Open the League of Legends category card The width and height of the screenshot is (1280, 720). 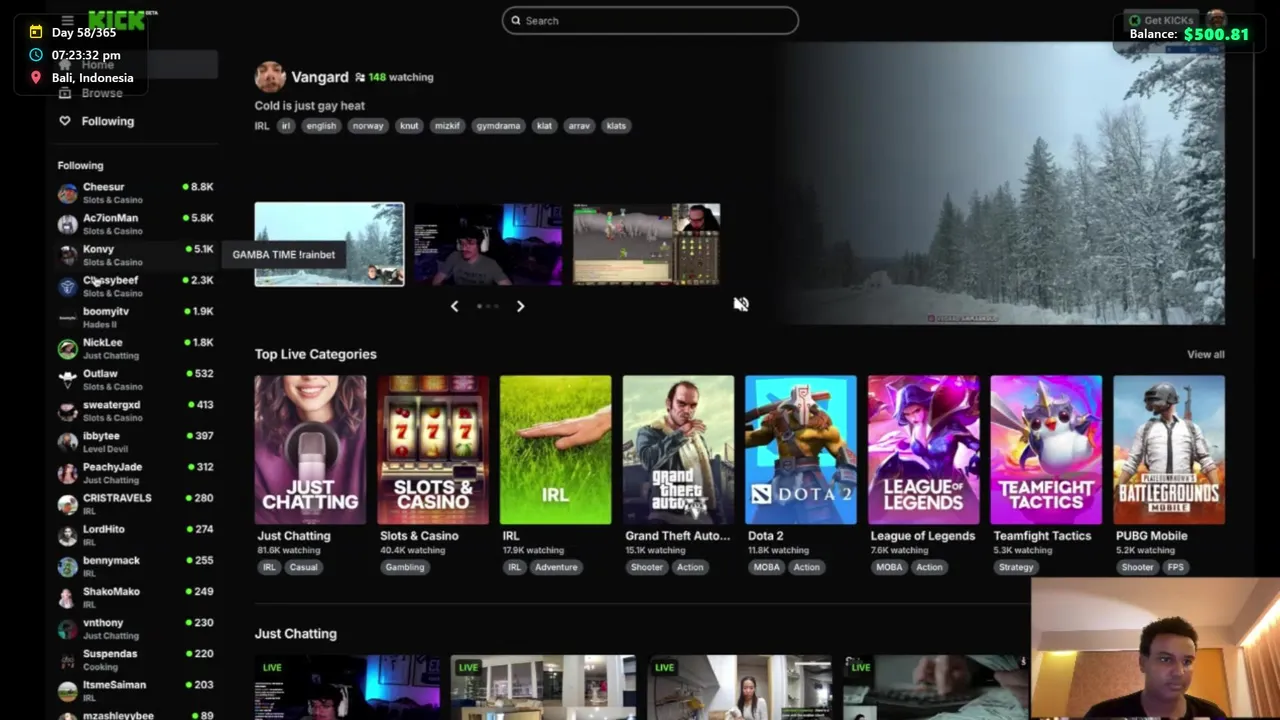point(923,450)
